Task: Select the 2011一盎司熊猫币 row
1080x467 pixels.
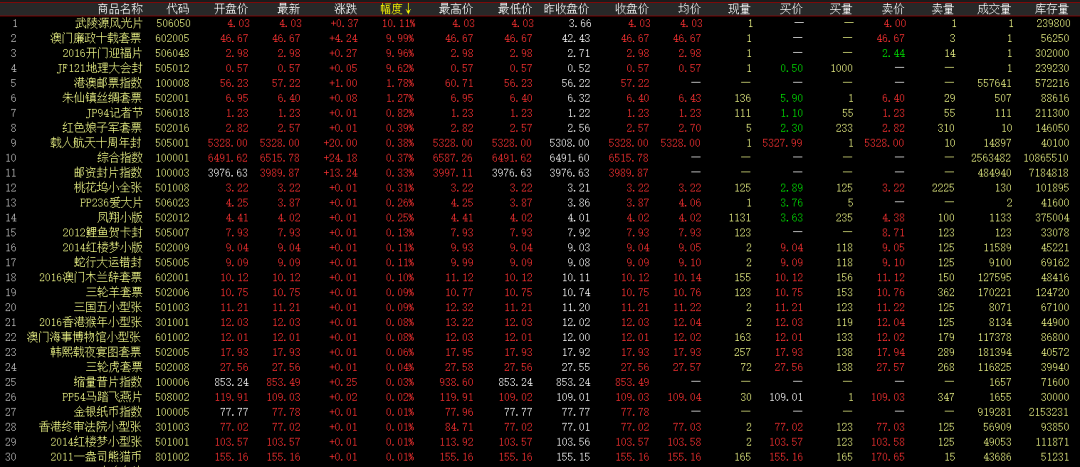Action: click(540, 456)
